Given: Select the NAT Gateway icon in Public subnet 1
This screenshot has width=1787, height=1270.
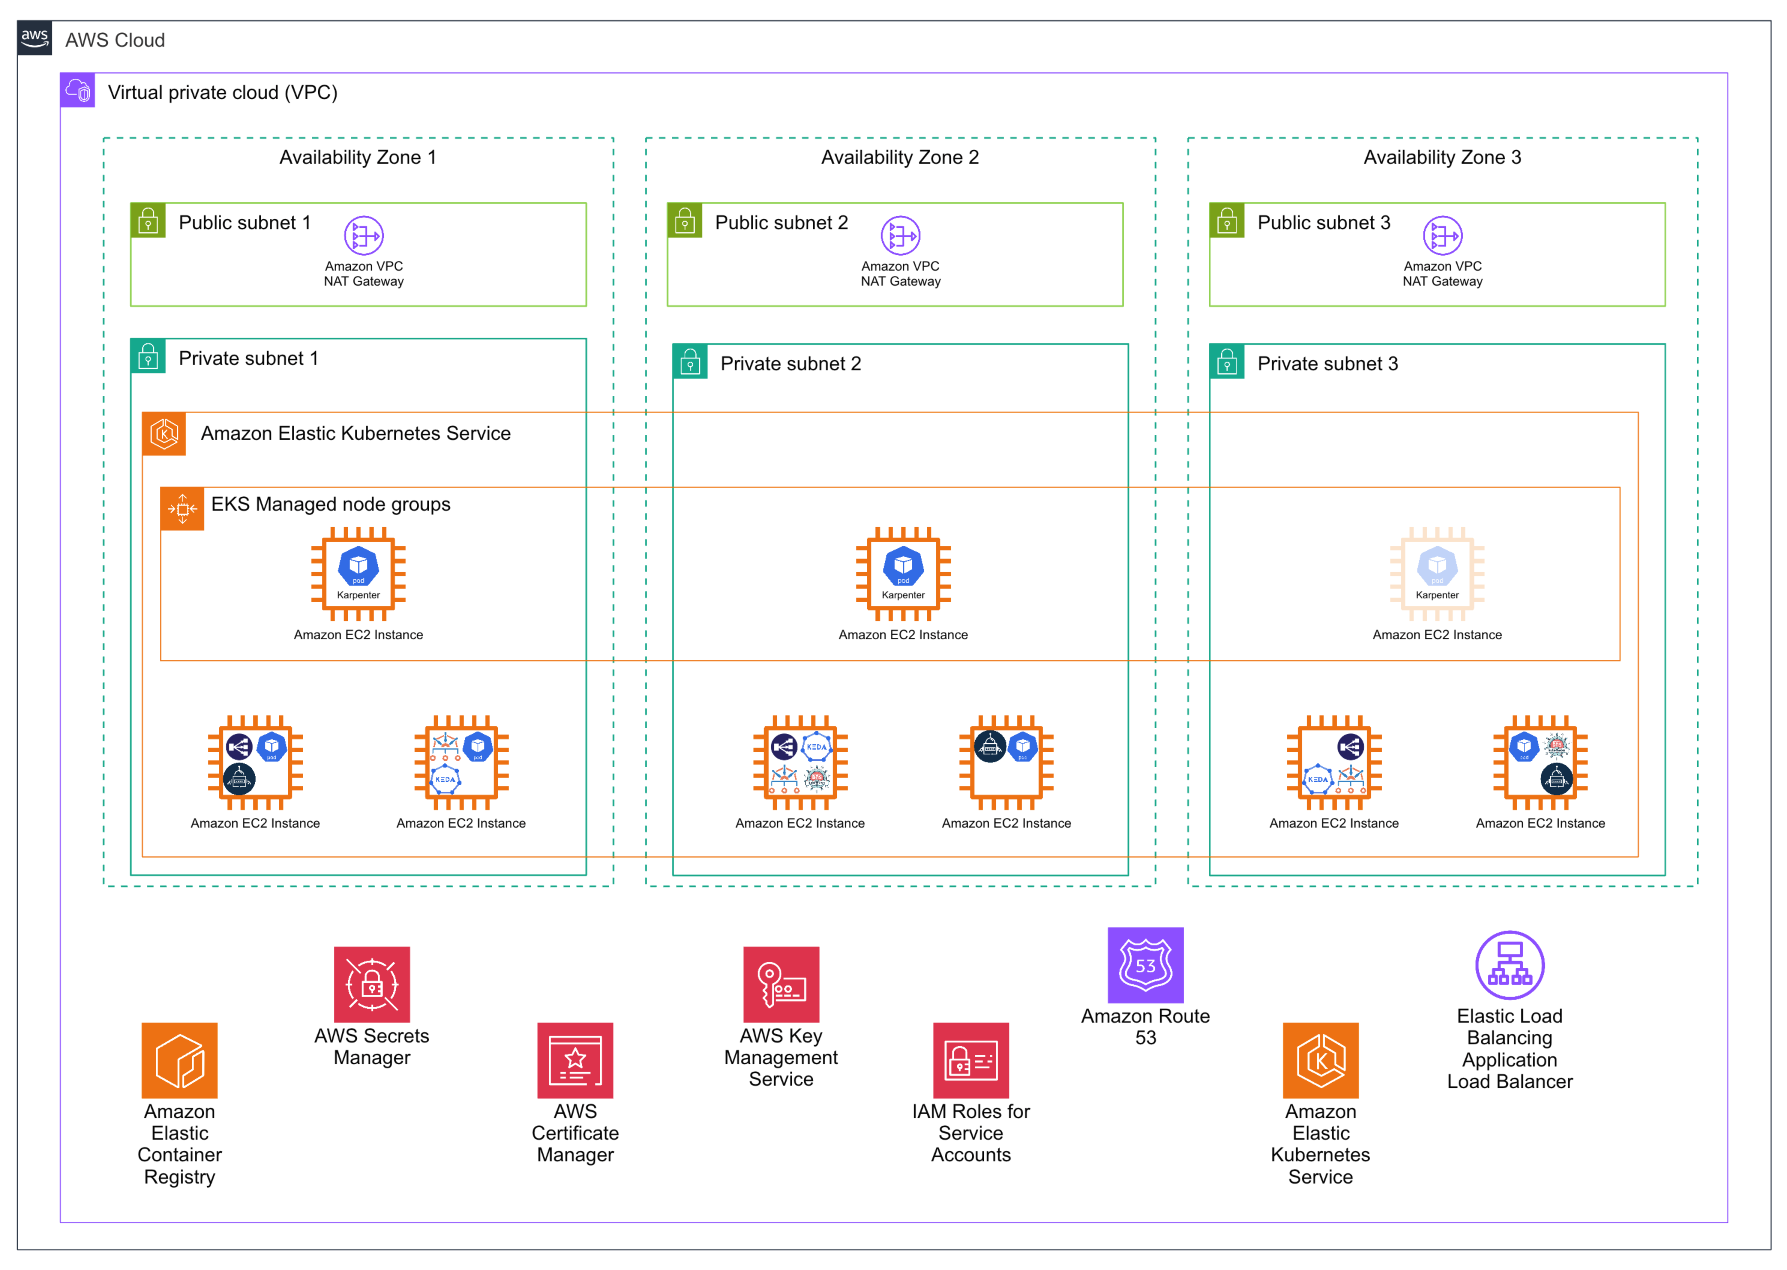Looking at the screenshot, I should click(364, 236).
